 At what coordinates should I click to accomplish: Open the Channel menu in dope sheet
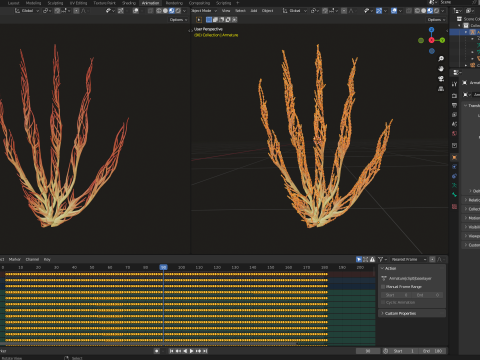pyautogui.click(x=32, y=259)
